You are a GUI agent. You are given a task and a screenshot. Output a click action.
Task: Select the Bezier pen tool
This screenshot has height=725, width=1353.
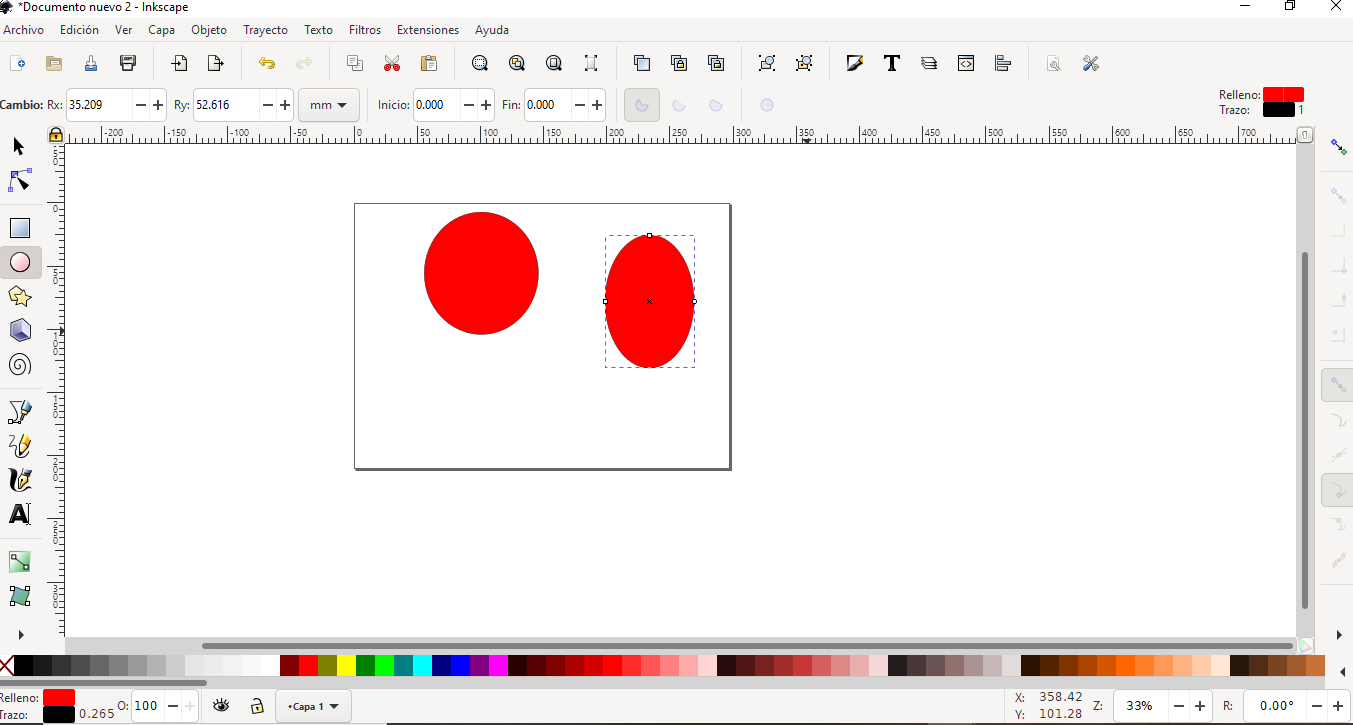pos(19,411)
